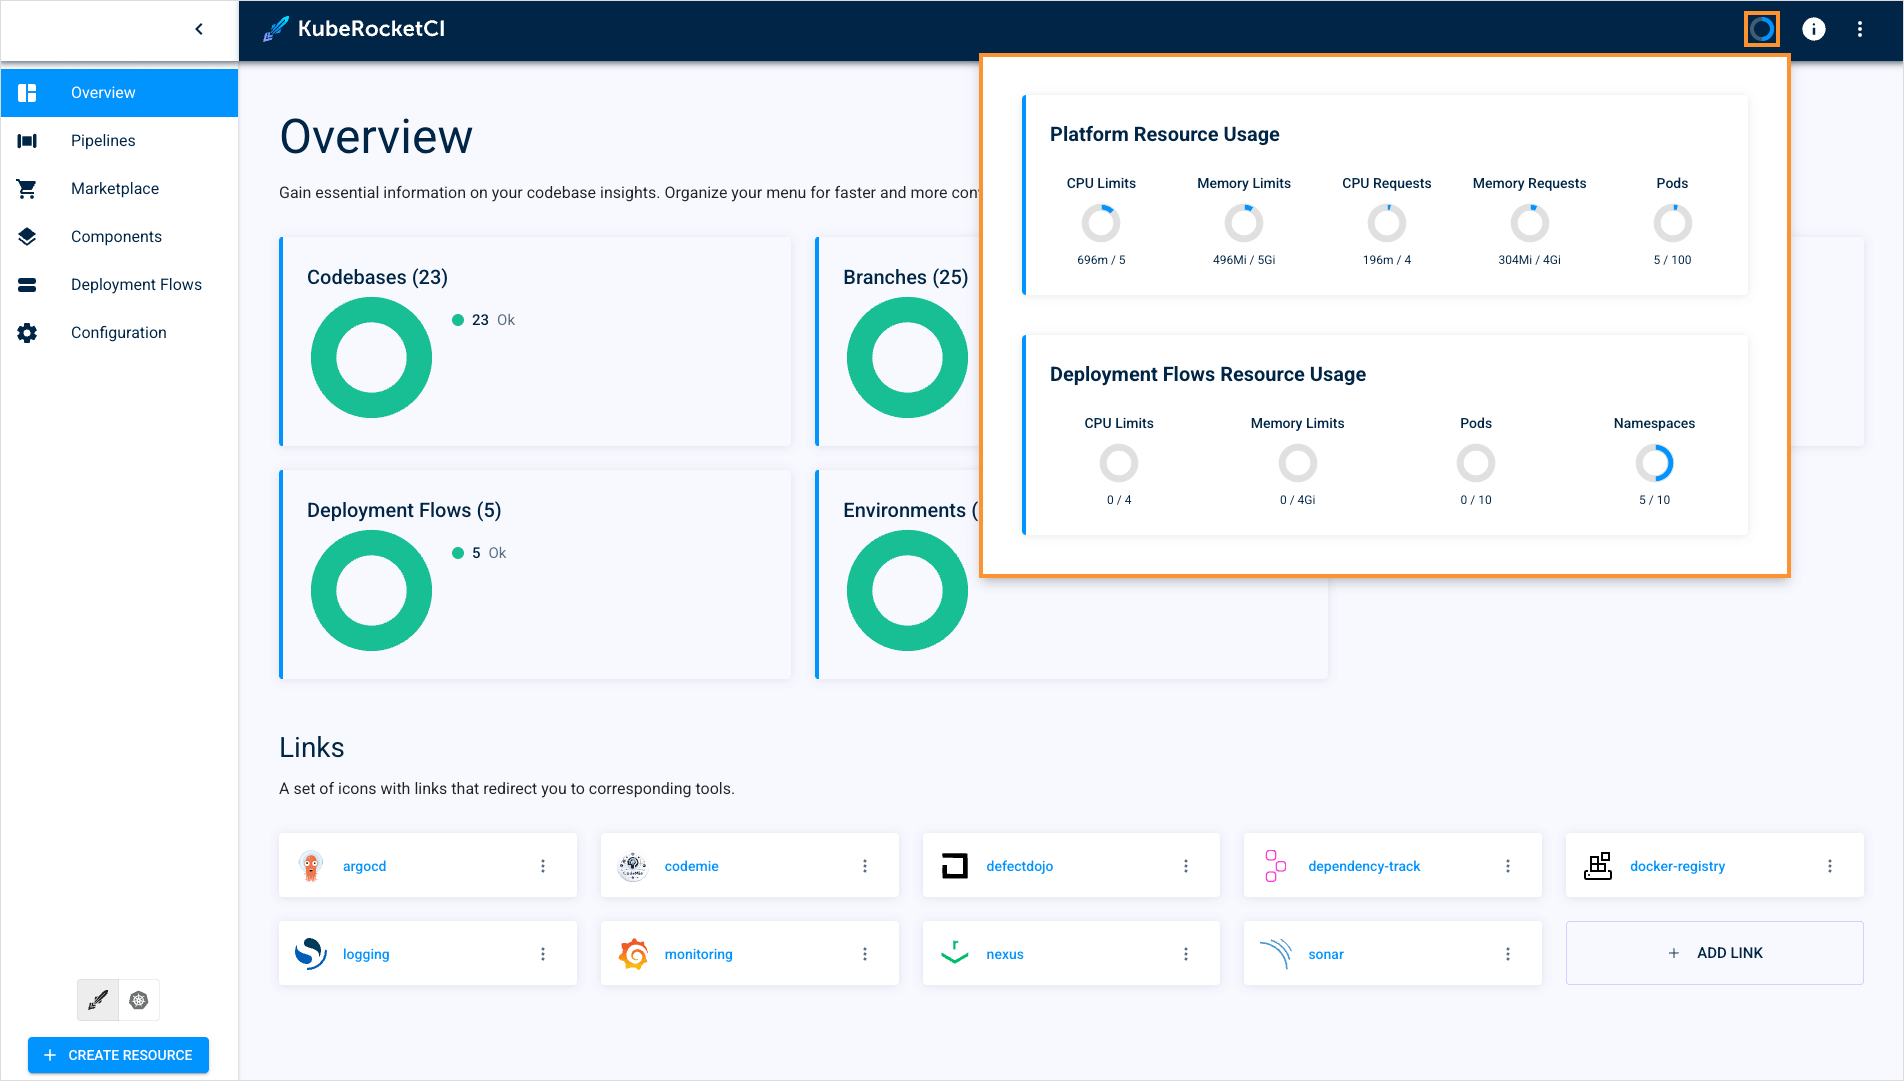
Task: Click ADD LINK to add a new tool
Action: tap(1714, 953)
